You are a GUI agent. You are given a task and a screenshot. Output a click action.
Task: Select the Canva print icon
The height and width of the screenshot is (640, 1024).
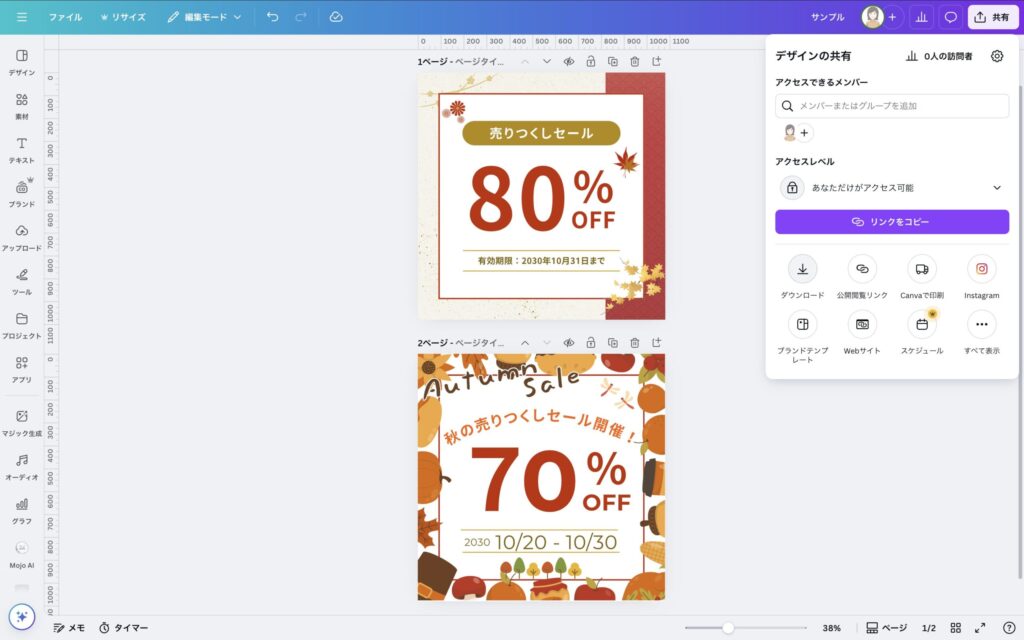(921, 269)
